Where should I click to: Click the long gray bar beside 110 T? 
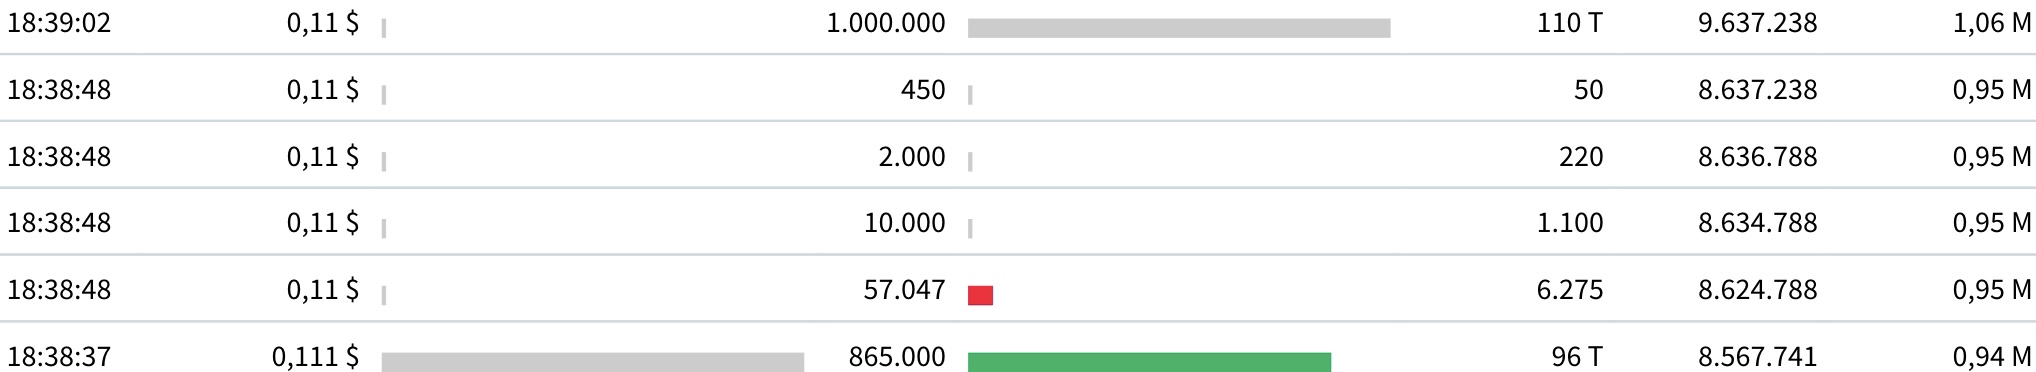(x=1179, y=28)
